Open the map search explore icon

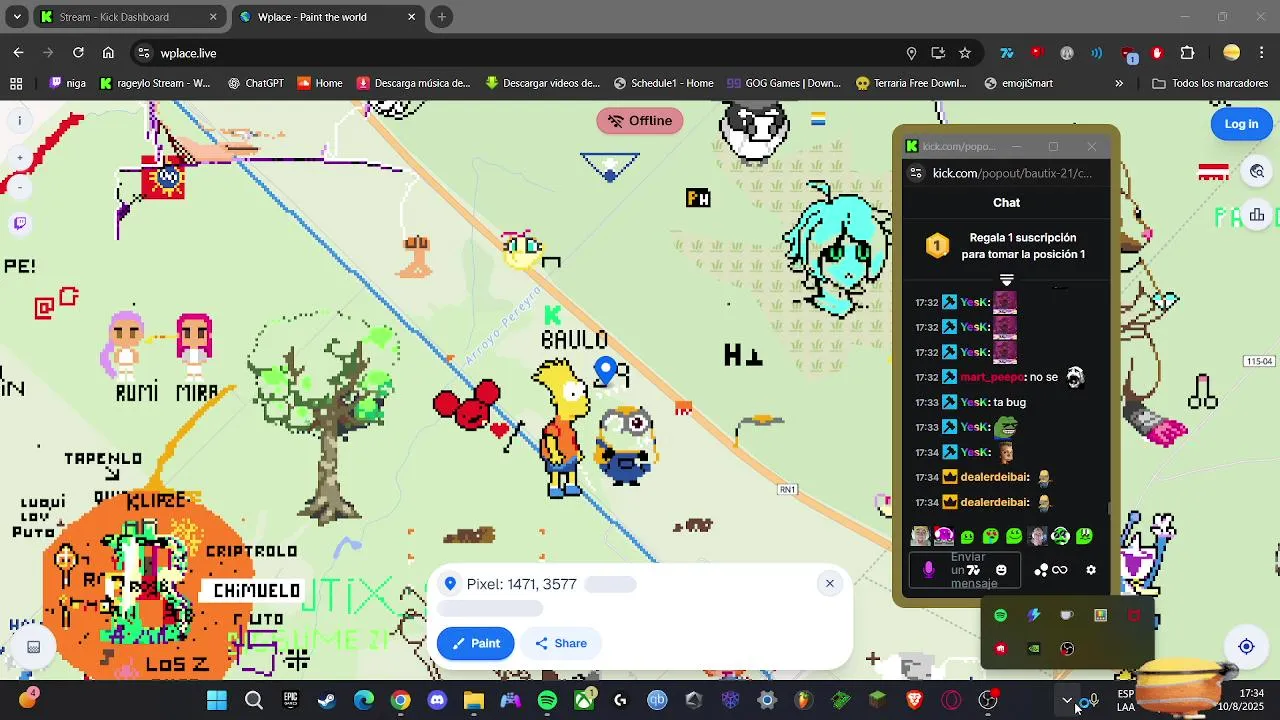[1257, 171]
